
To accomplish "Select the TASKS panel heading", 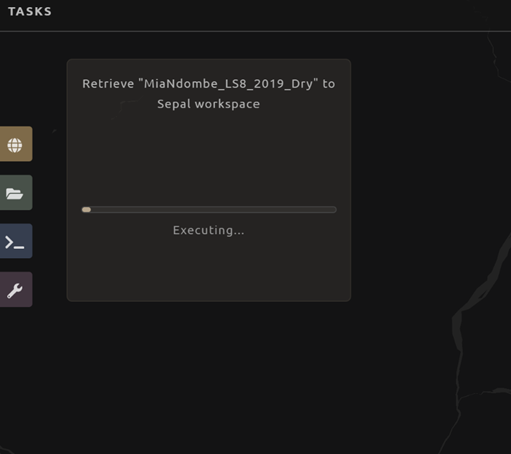I will [30, 12].
